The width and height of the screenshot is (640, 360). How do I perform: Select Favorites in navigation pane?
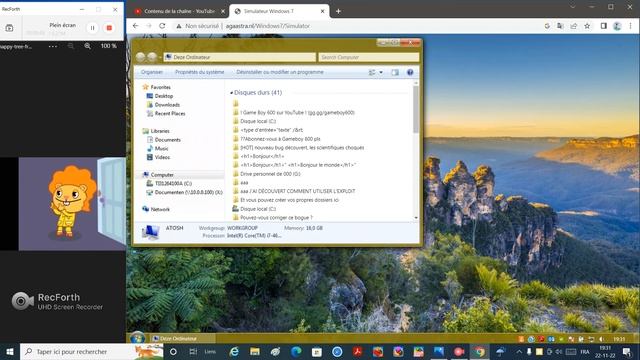click(160, 87)
